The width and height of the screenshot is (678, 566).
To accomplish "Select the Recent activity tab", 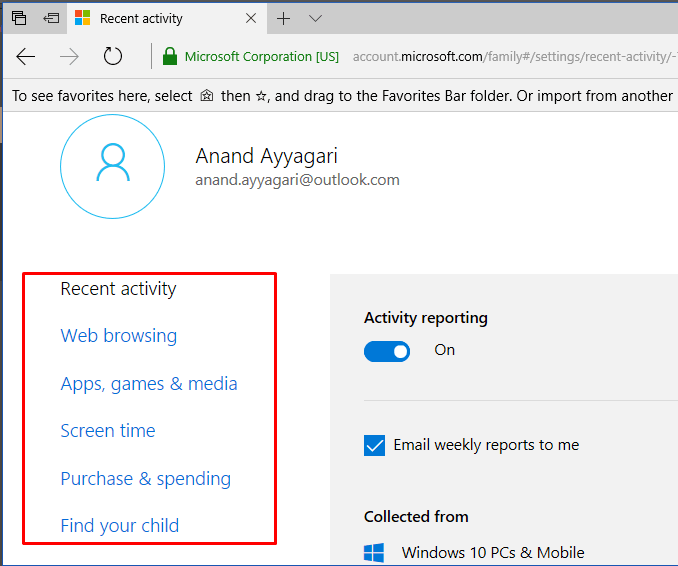I will pos(166,18).
